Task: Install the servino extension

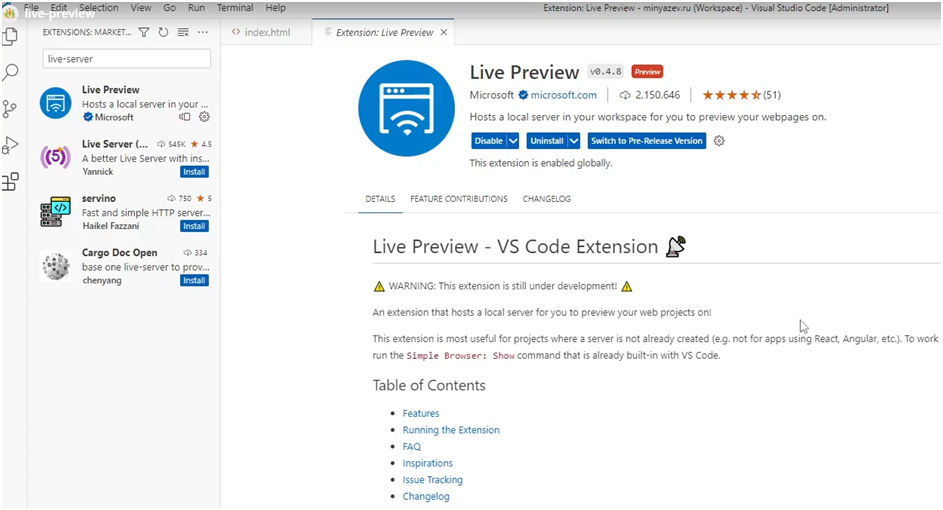Action: tap(194, 226)
